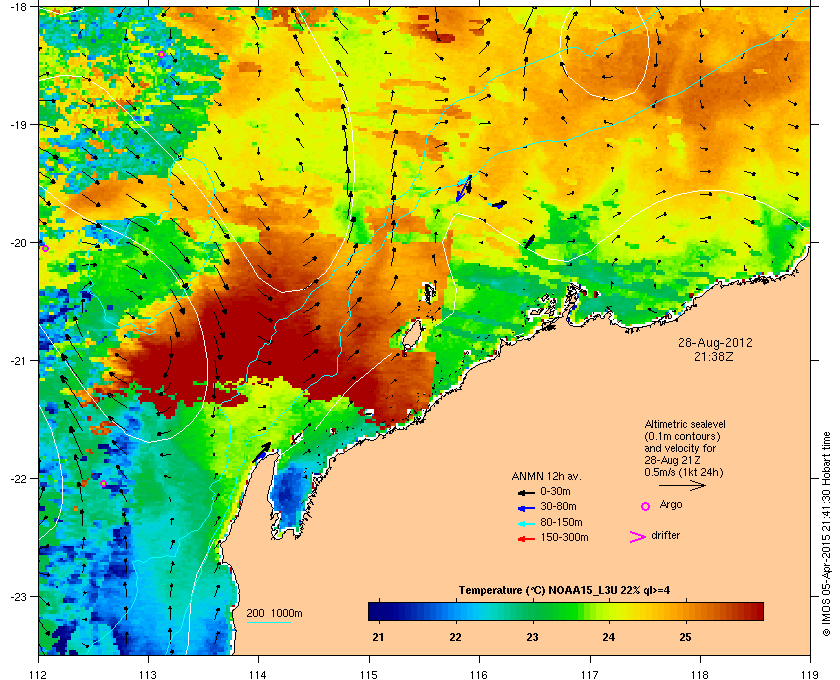The width and height of the screenshot is (840, 680).
Task: Click the drifter legend text
Action: pos(665,535)
